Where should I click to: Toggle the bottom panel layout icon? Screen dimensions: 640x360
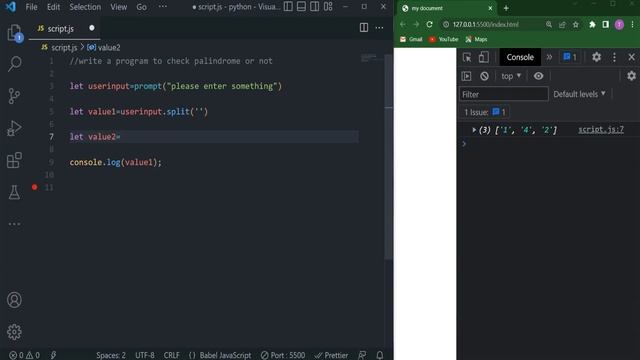tap(301, 7)
